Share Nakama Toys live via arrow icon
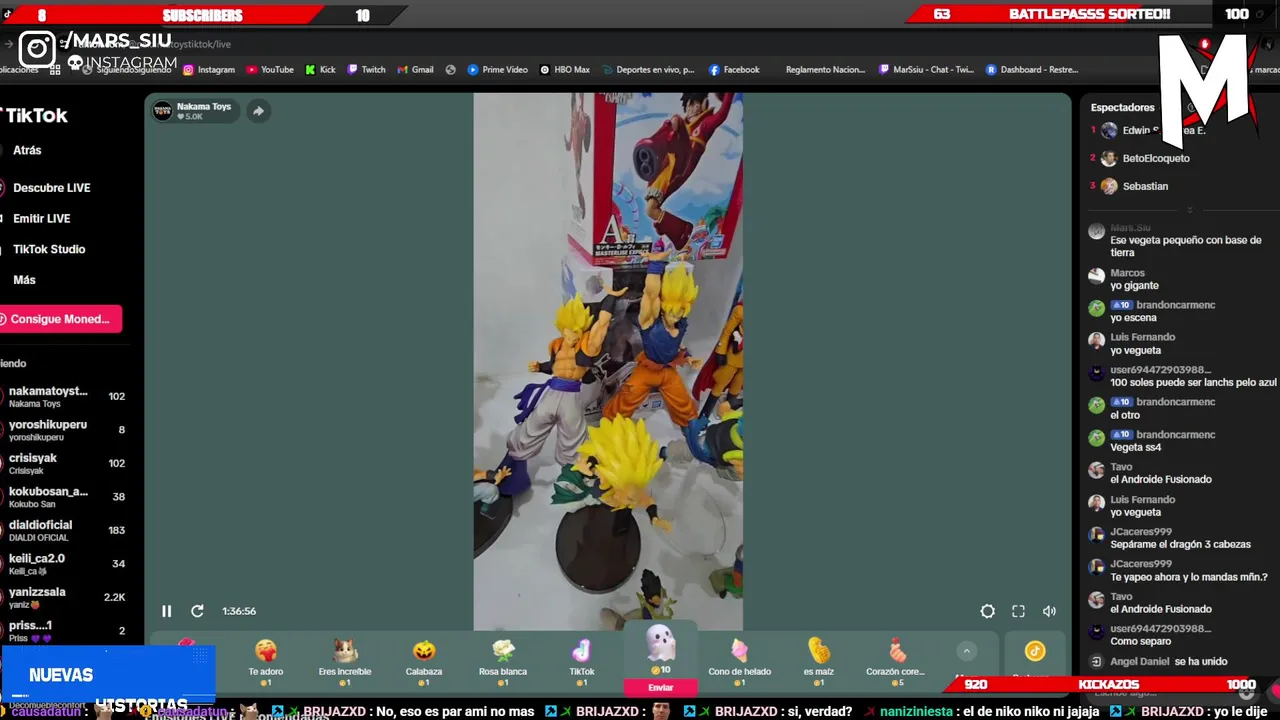Viewport: 1280px width, 720px height. click(x=258, y=111)
